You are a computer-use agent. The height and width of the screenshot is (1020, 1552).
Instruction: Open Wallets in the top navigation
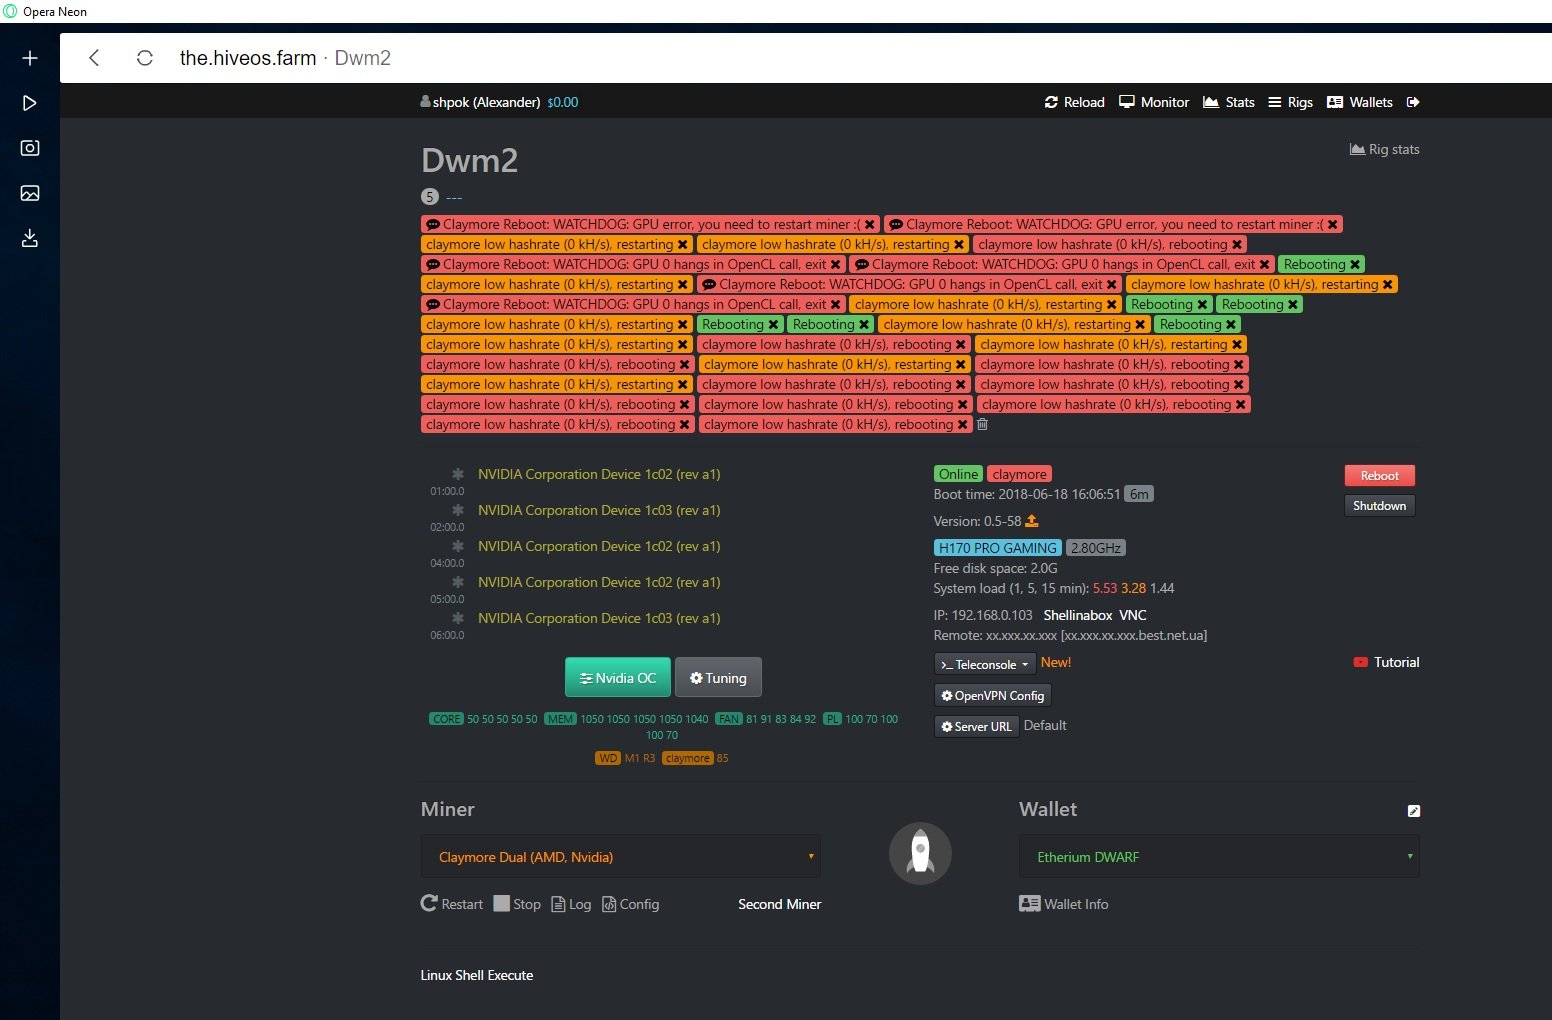[x=1359, y=102]
